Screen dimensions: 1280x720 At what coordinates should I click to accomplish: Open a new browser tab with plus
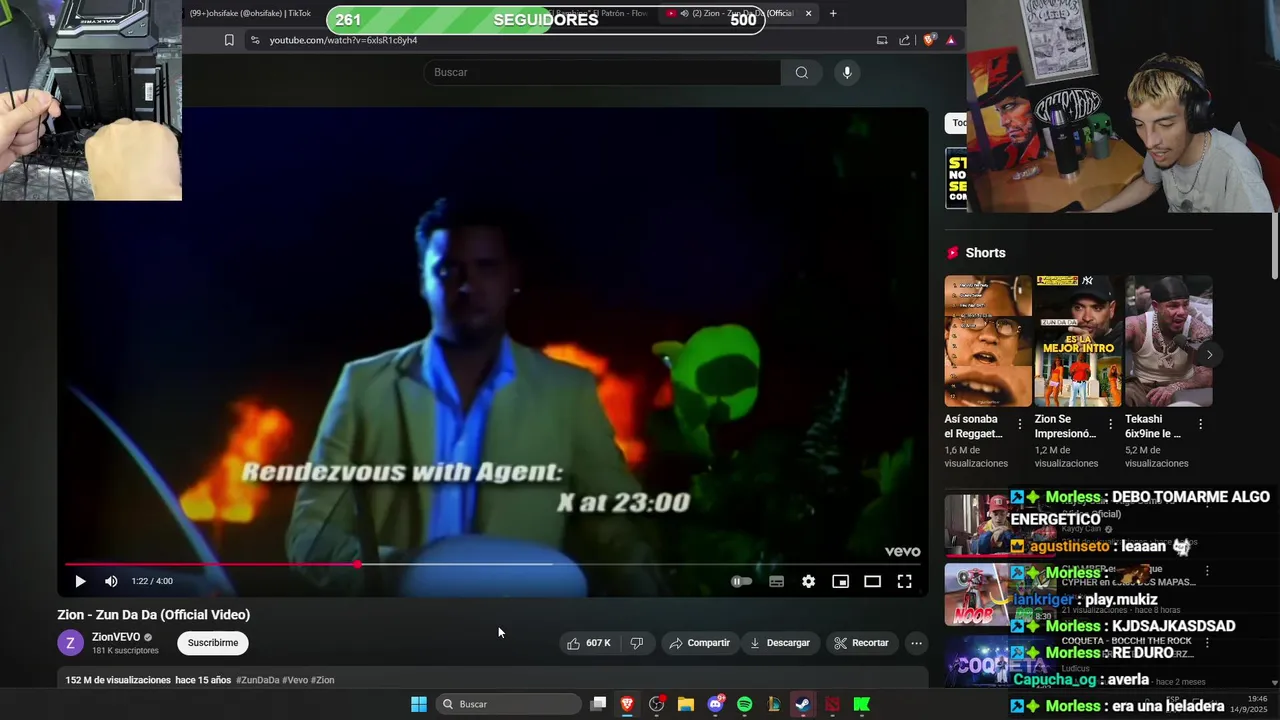[x=833, y=13]
